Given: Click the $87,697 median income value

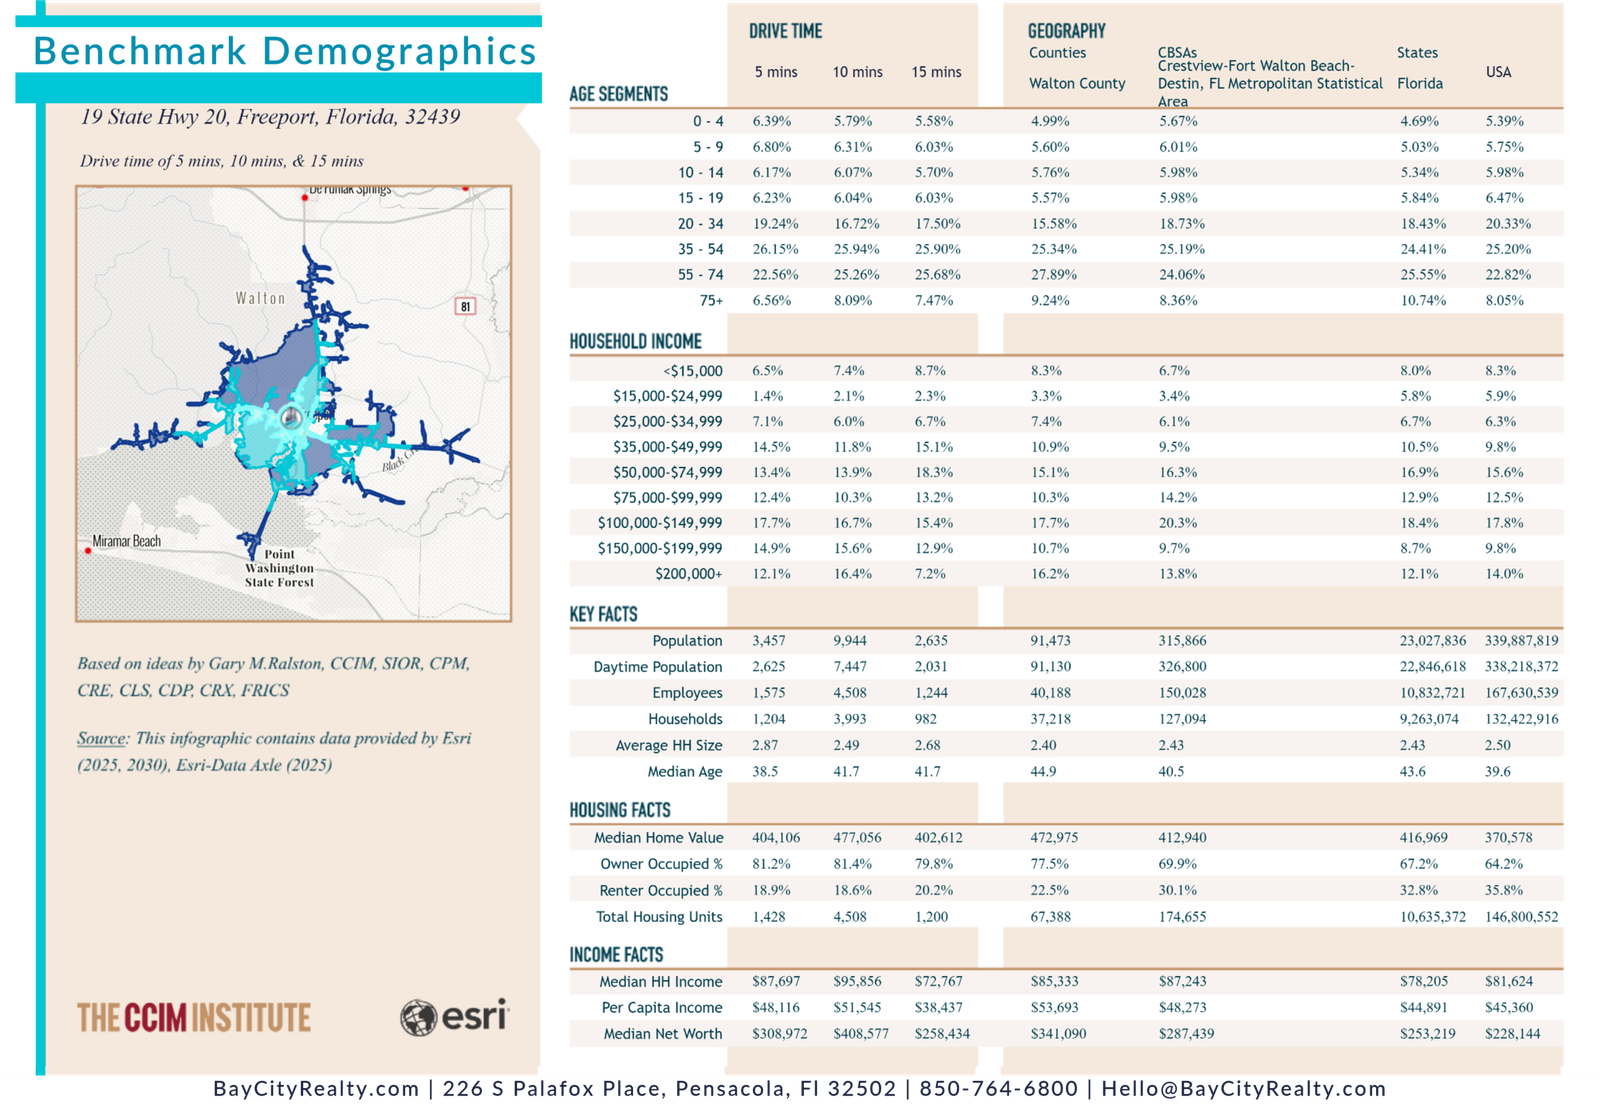Looking at the screenshot, I should (777, 982).
